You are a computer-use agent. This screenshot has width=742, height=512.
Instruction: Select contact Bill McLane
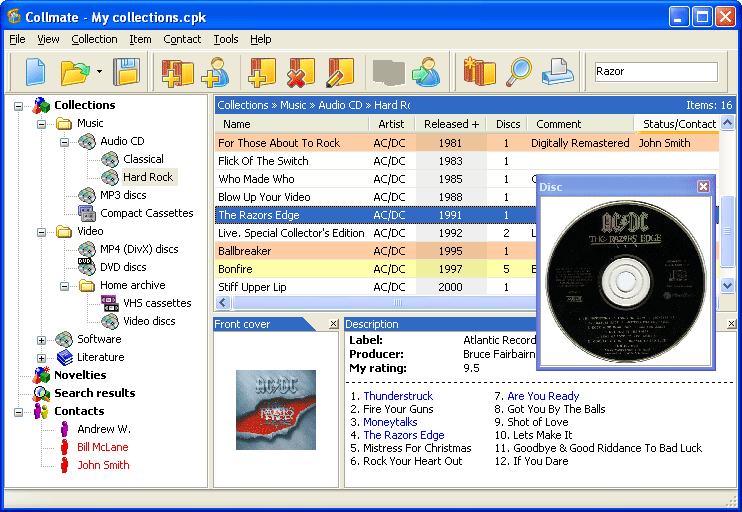[x=103, y=447]
